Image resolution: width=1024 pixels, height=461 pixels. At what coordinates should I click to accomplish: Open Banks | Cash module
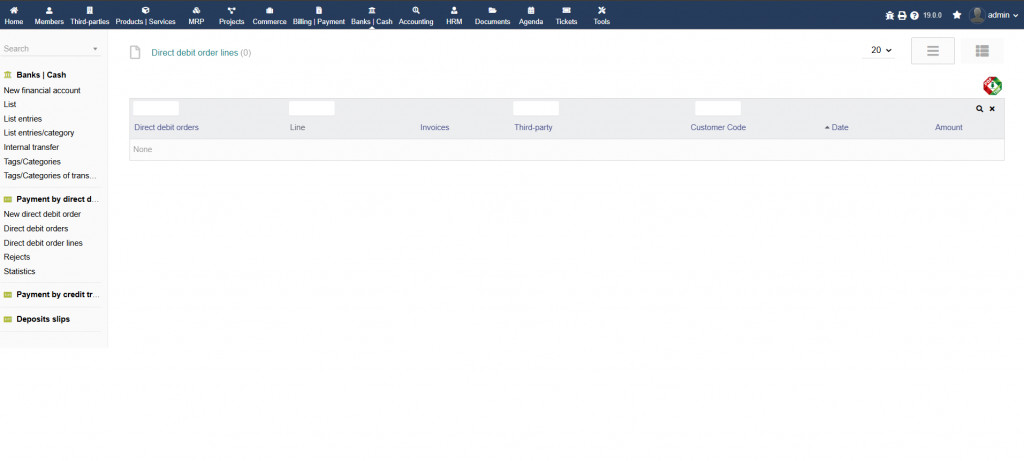(372, 15)
